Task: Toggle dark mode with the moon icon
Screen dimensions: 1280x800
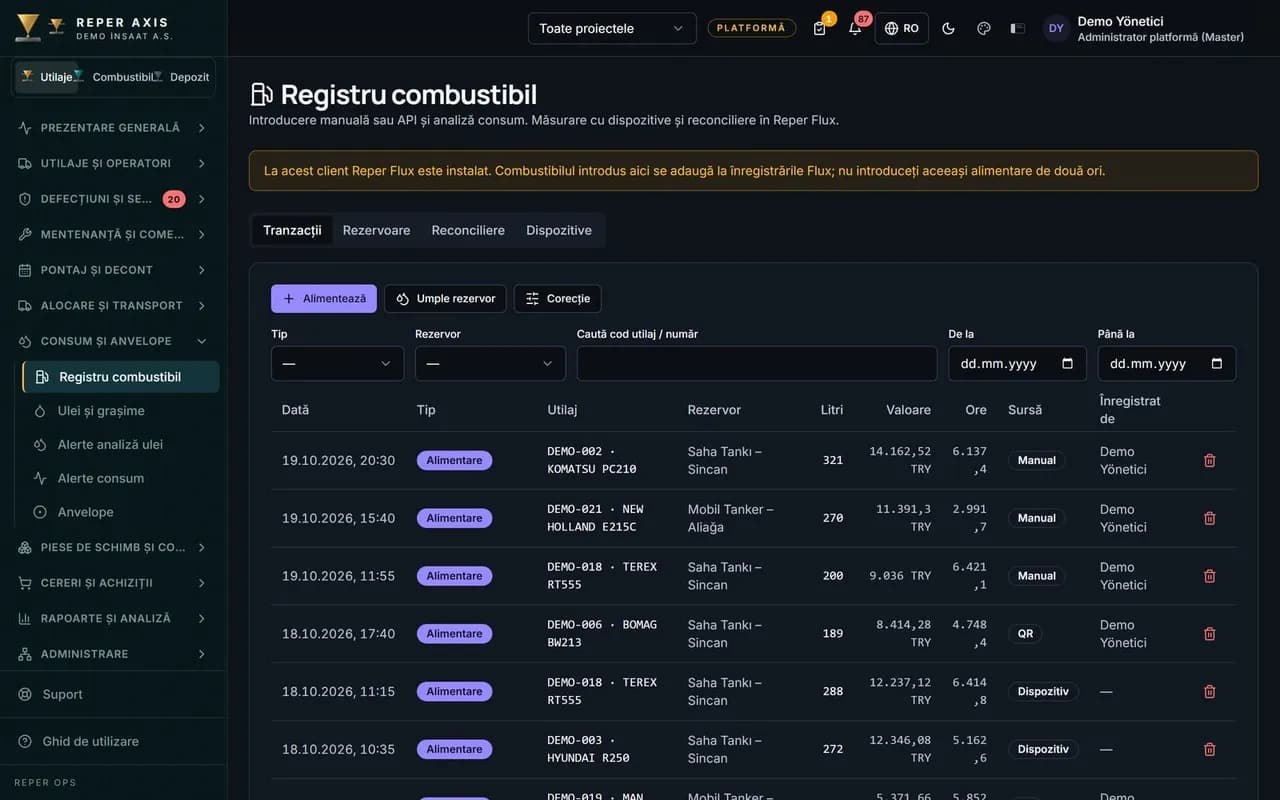Action: pyautogui.click(x=948, y=28)
